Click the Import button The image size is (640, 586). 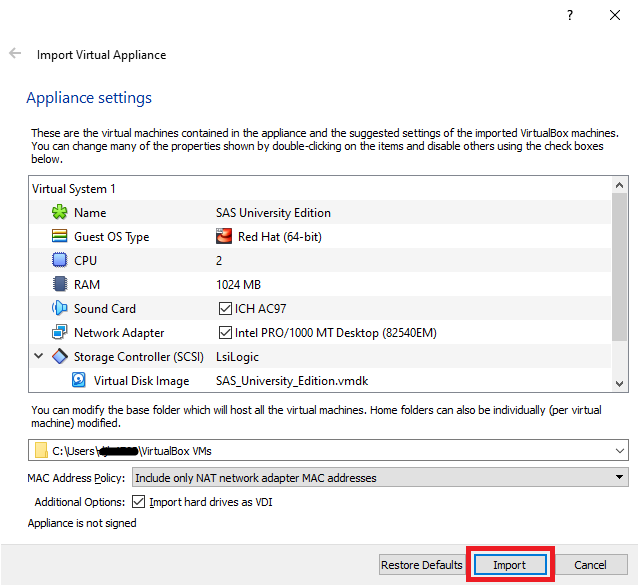[x=510, y=565]
